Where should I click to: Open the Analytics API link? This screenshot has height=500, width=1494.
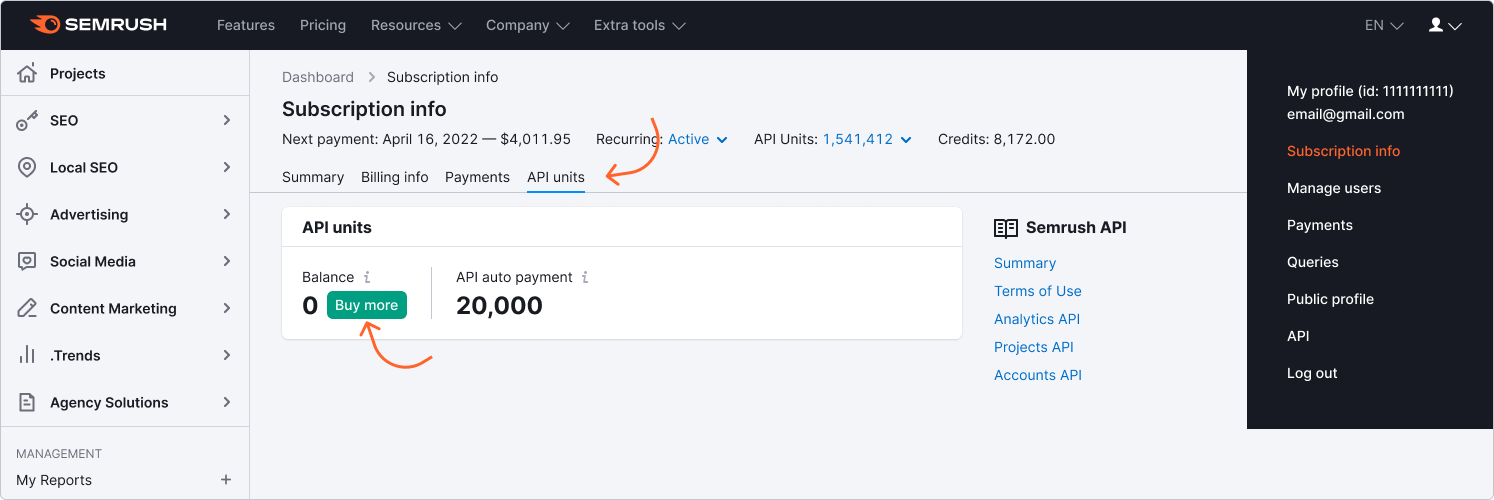pyautogui.click(x=1037, y=319)
